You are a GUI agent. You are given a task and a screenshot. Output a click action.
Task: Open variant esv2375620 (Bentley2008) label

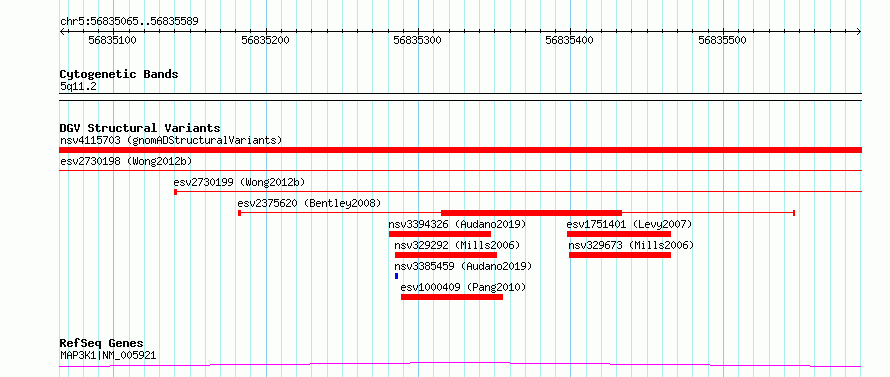309,203
